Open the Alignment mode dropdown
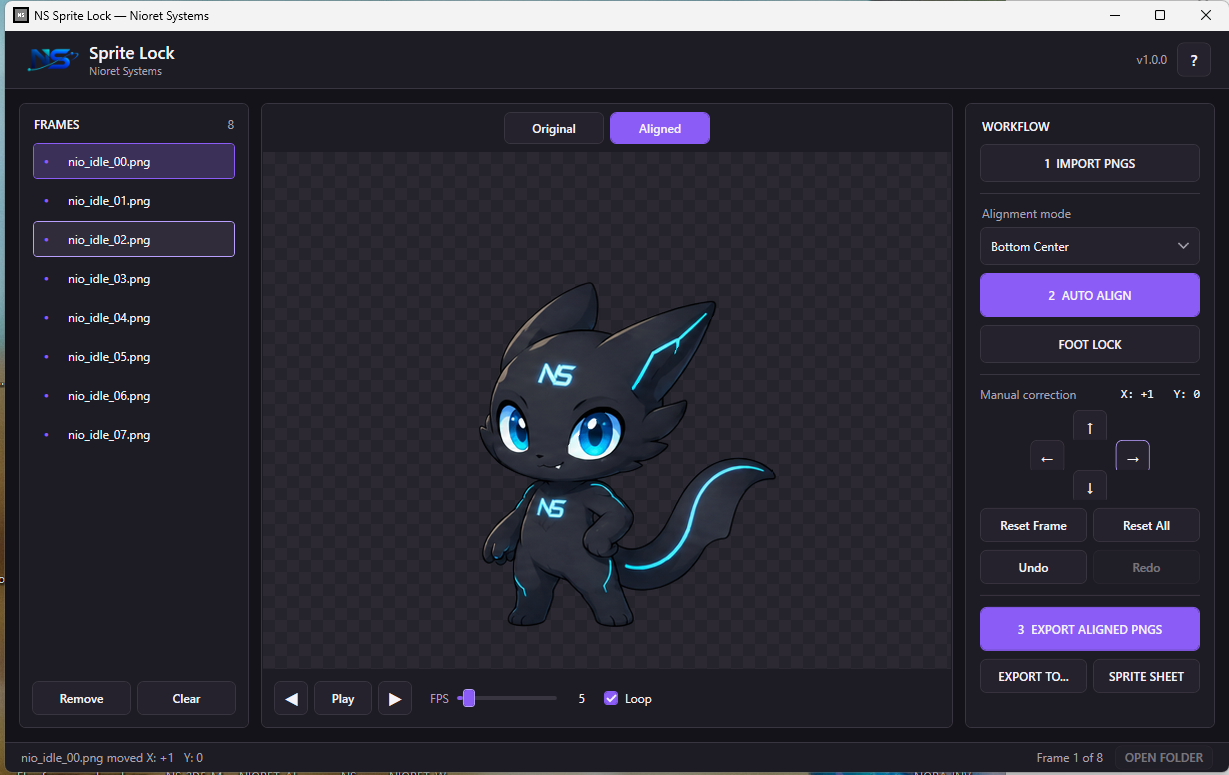The height and width of the screenshot is (775, 1229). pyautogui.click(x=1090, y=246)
